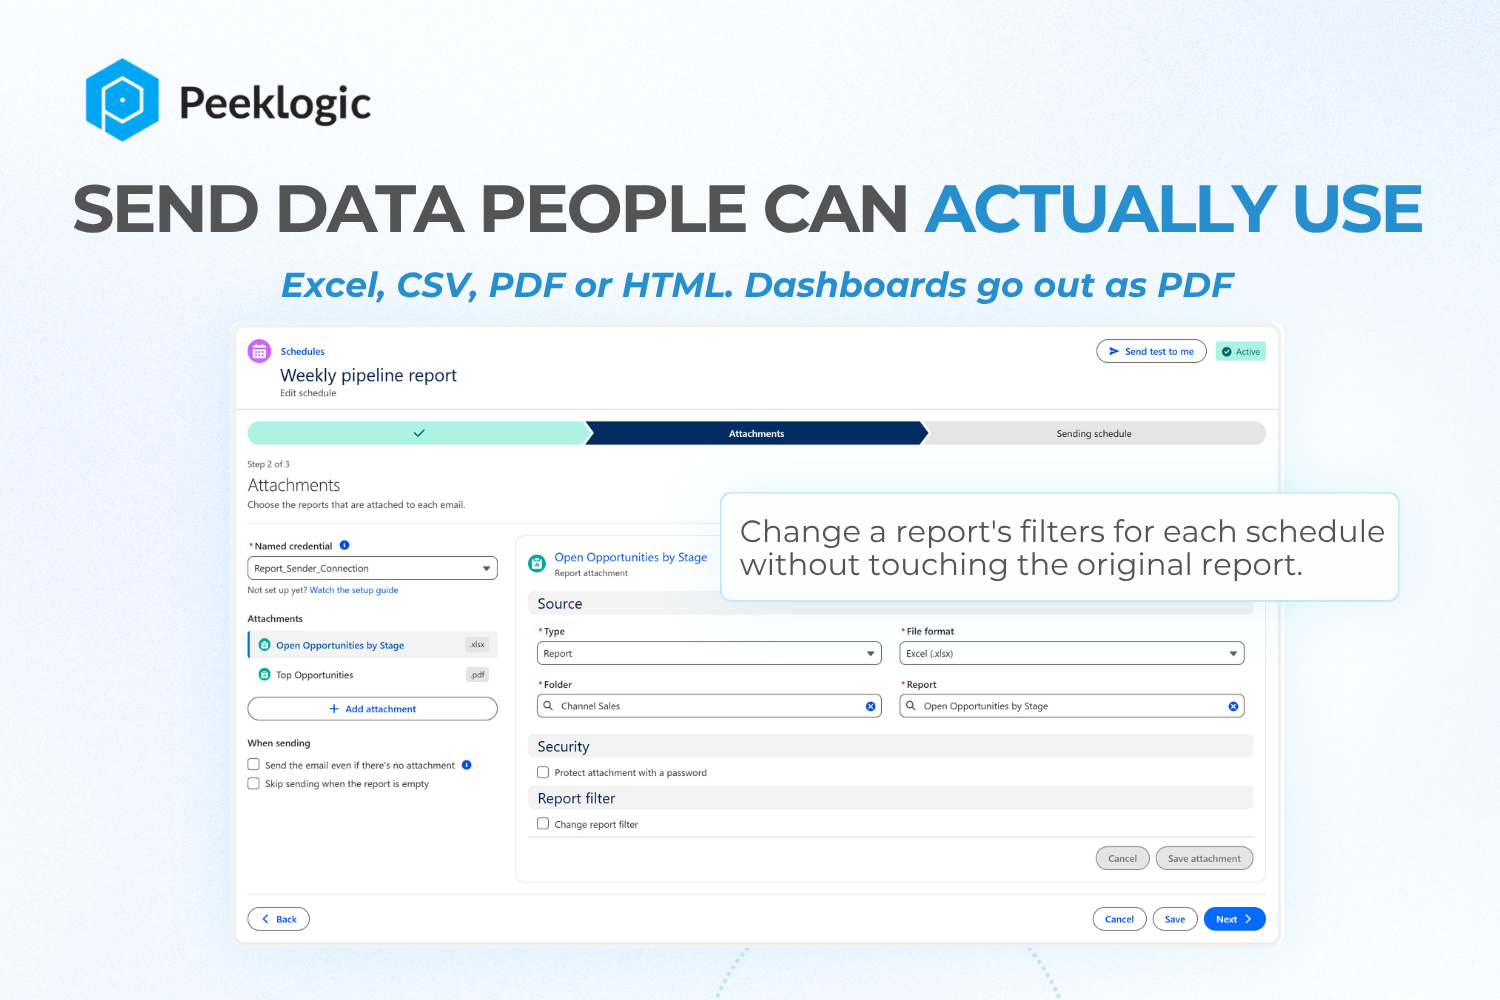The image size is (1500, 1000).
Task: Click the Save button
Action: click(1175, 919)
